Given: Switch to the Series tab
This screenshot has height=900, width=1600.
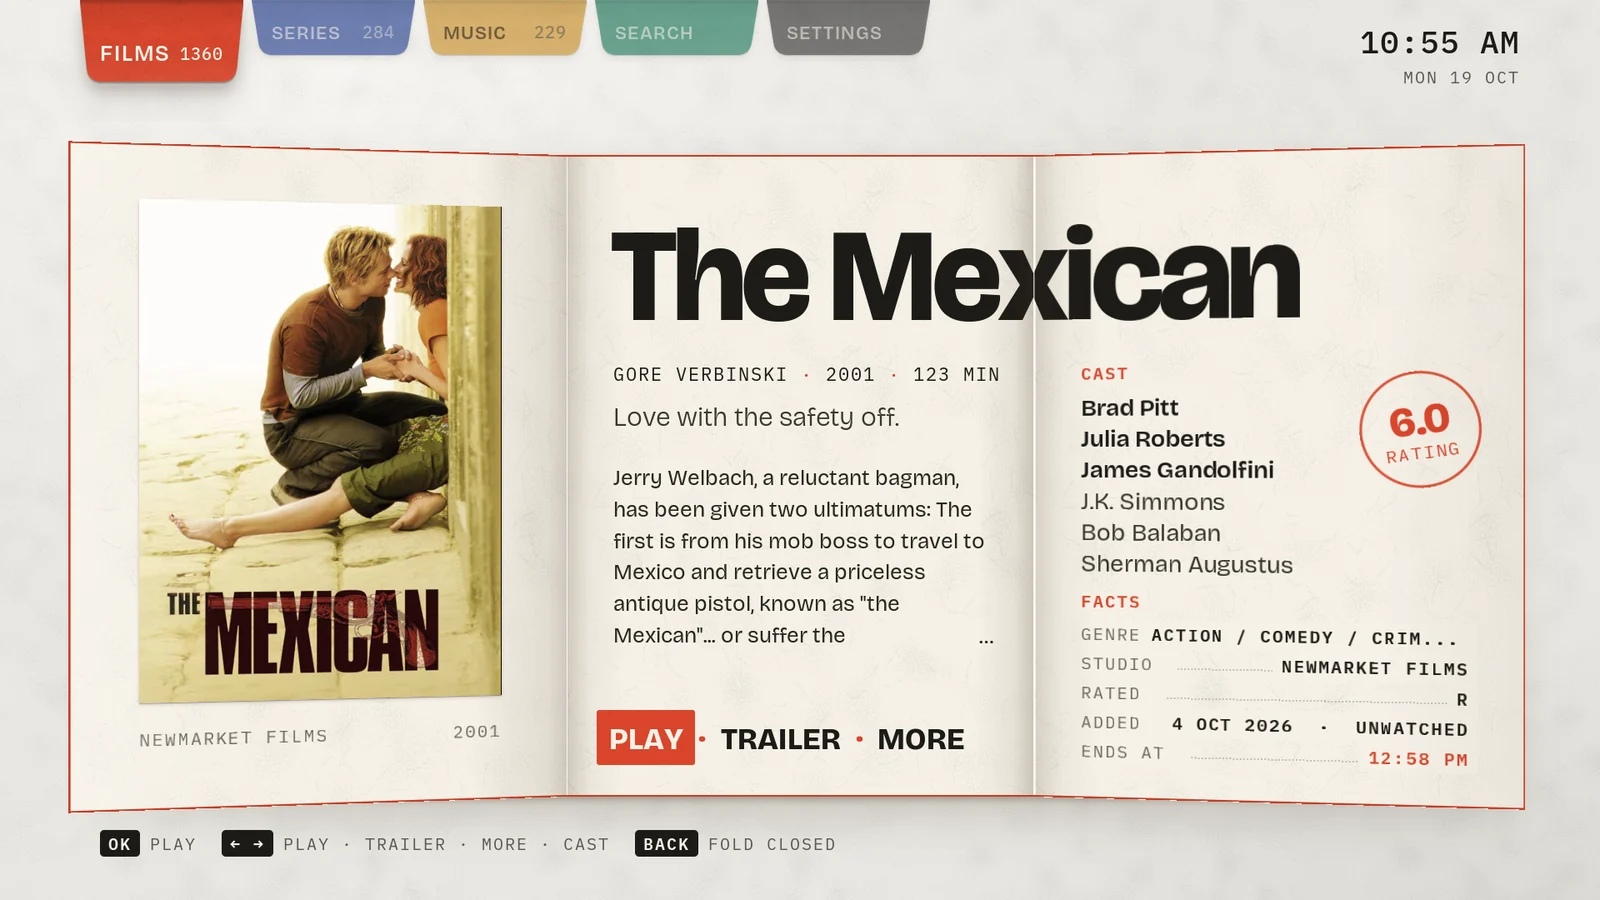Looking at the screenshot, I should [x=333, y=28].
